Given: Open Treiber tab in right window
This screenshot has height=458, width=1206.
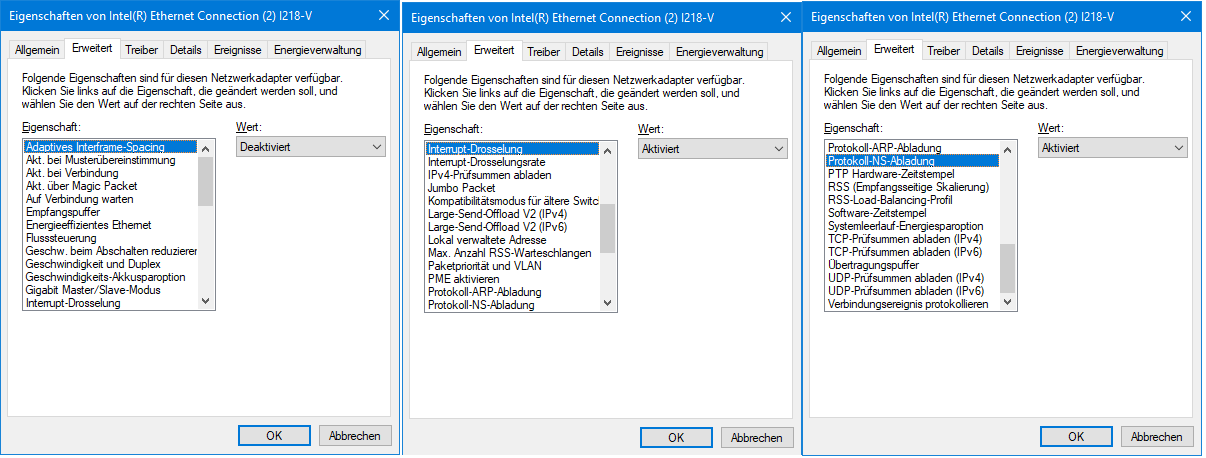Looking at the screenshot, I should coord(944,50).
